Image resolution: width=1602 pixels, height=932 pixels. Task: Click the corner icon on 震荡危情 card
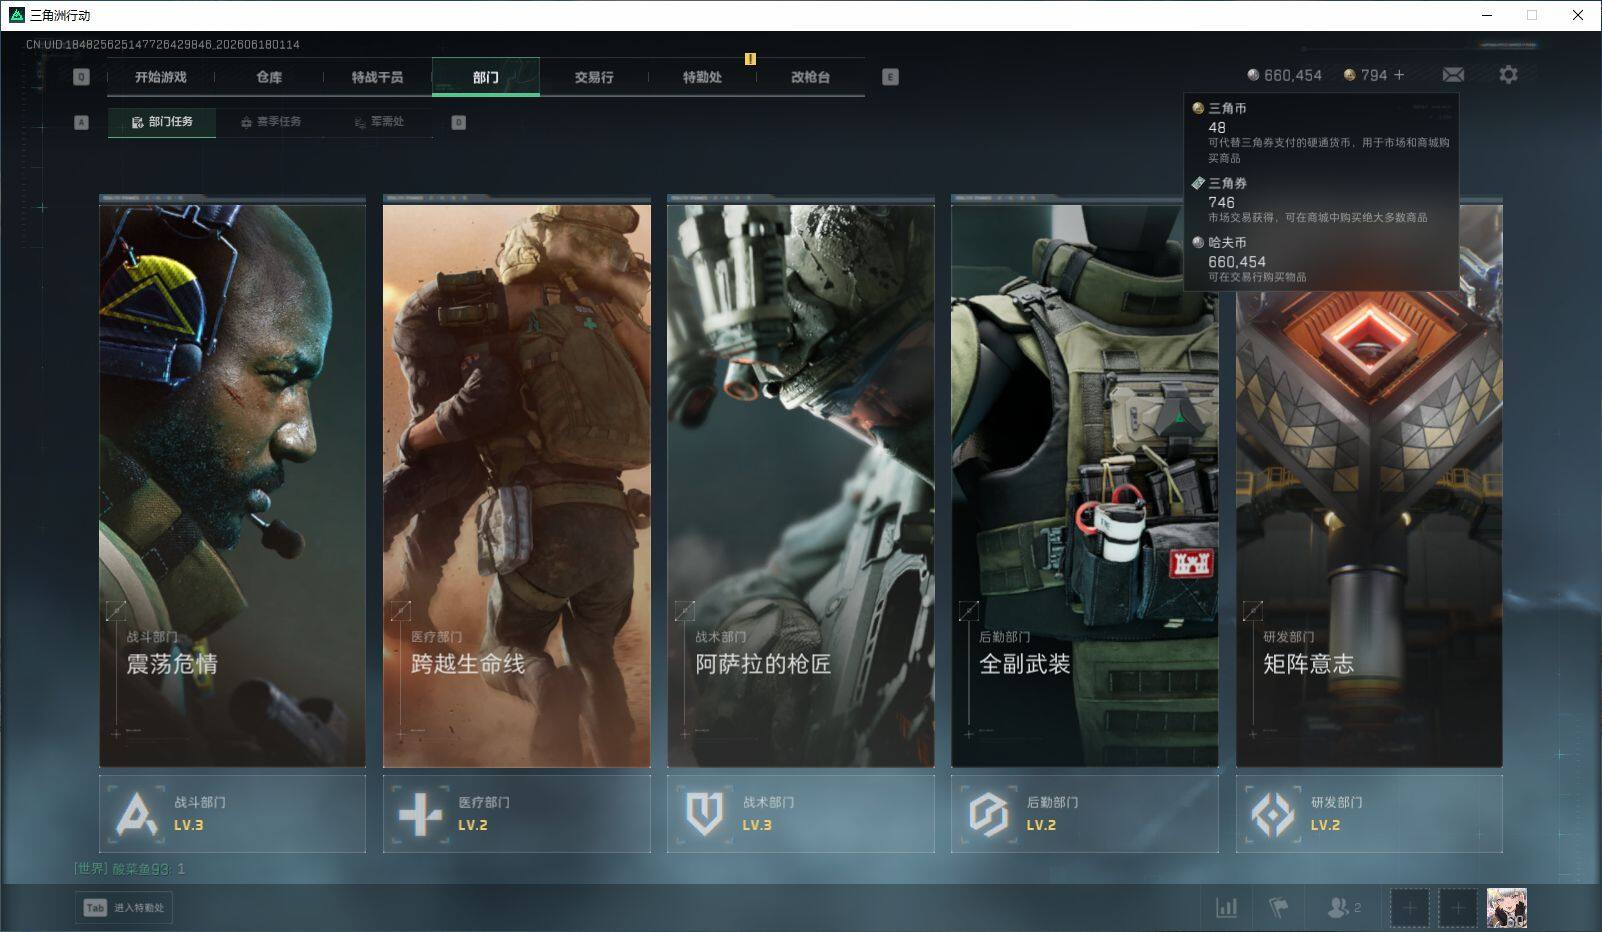[116, 610]
